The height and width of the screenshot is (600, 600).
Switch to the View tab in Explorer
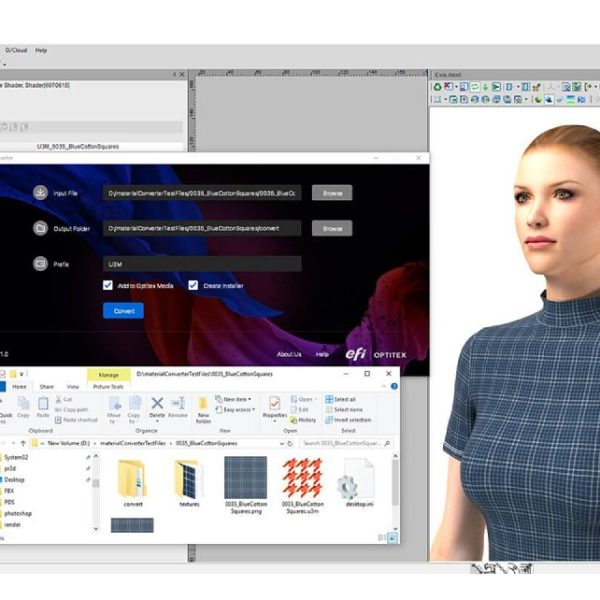click(x=72, y=386)
